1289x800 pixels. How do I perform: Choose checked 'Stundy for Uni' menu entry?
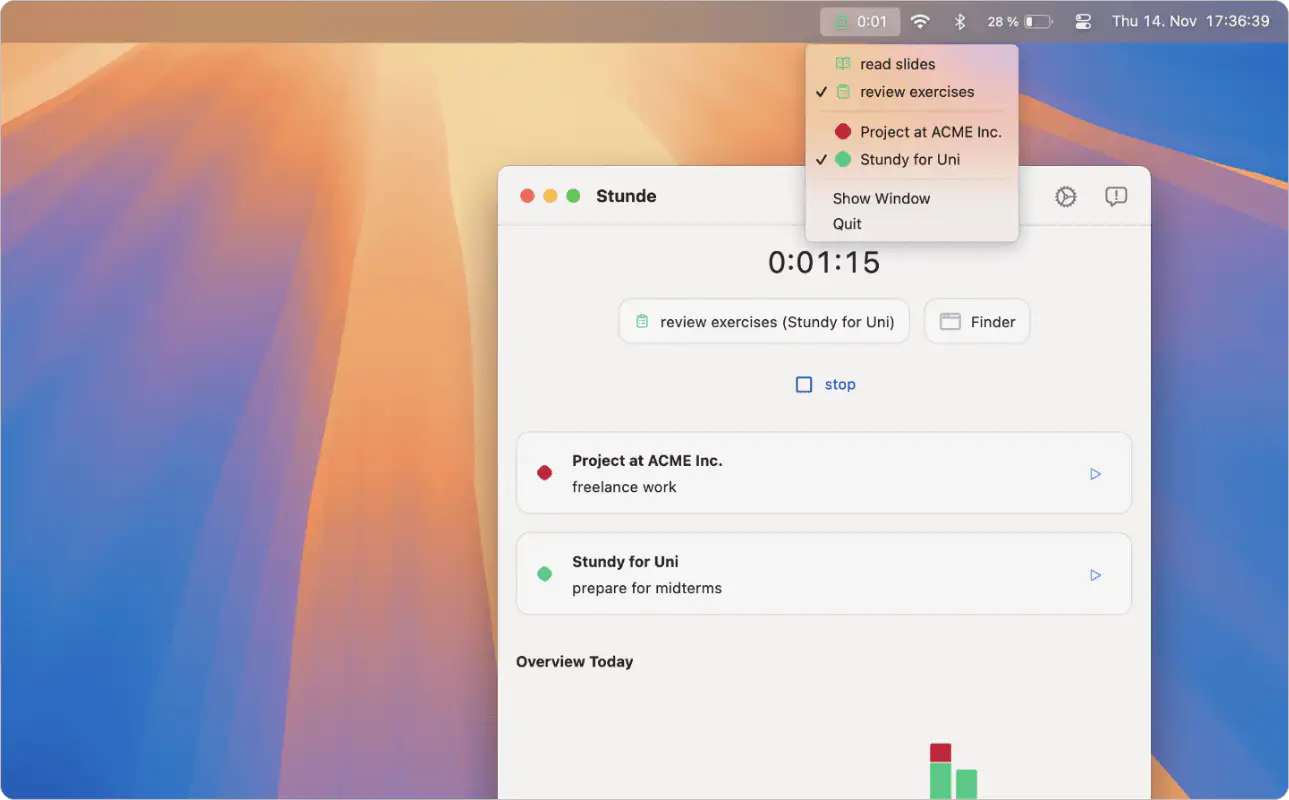[912, 160]
